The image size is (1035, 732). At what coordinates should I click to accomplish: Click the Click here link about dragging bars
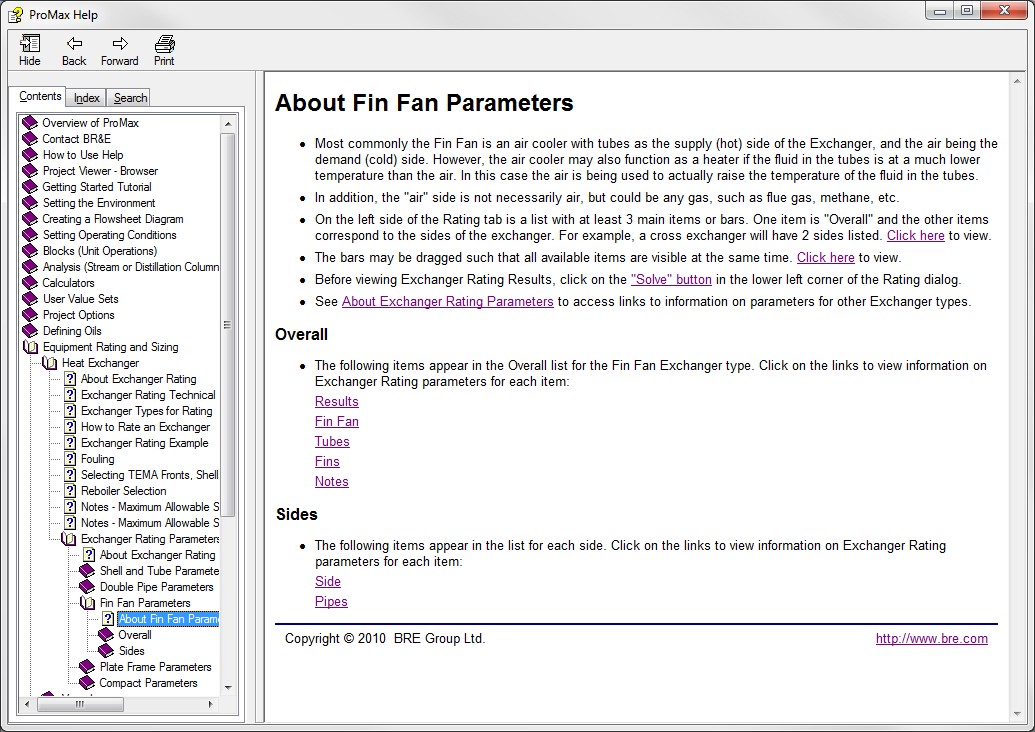click(826, 257)
